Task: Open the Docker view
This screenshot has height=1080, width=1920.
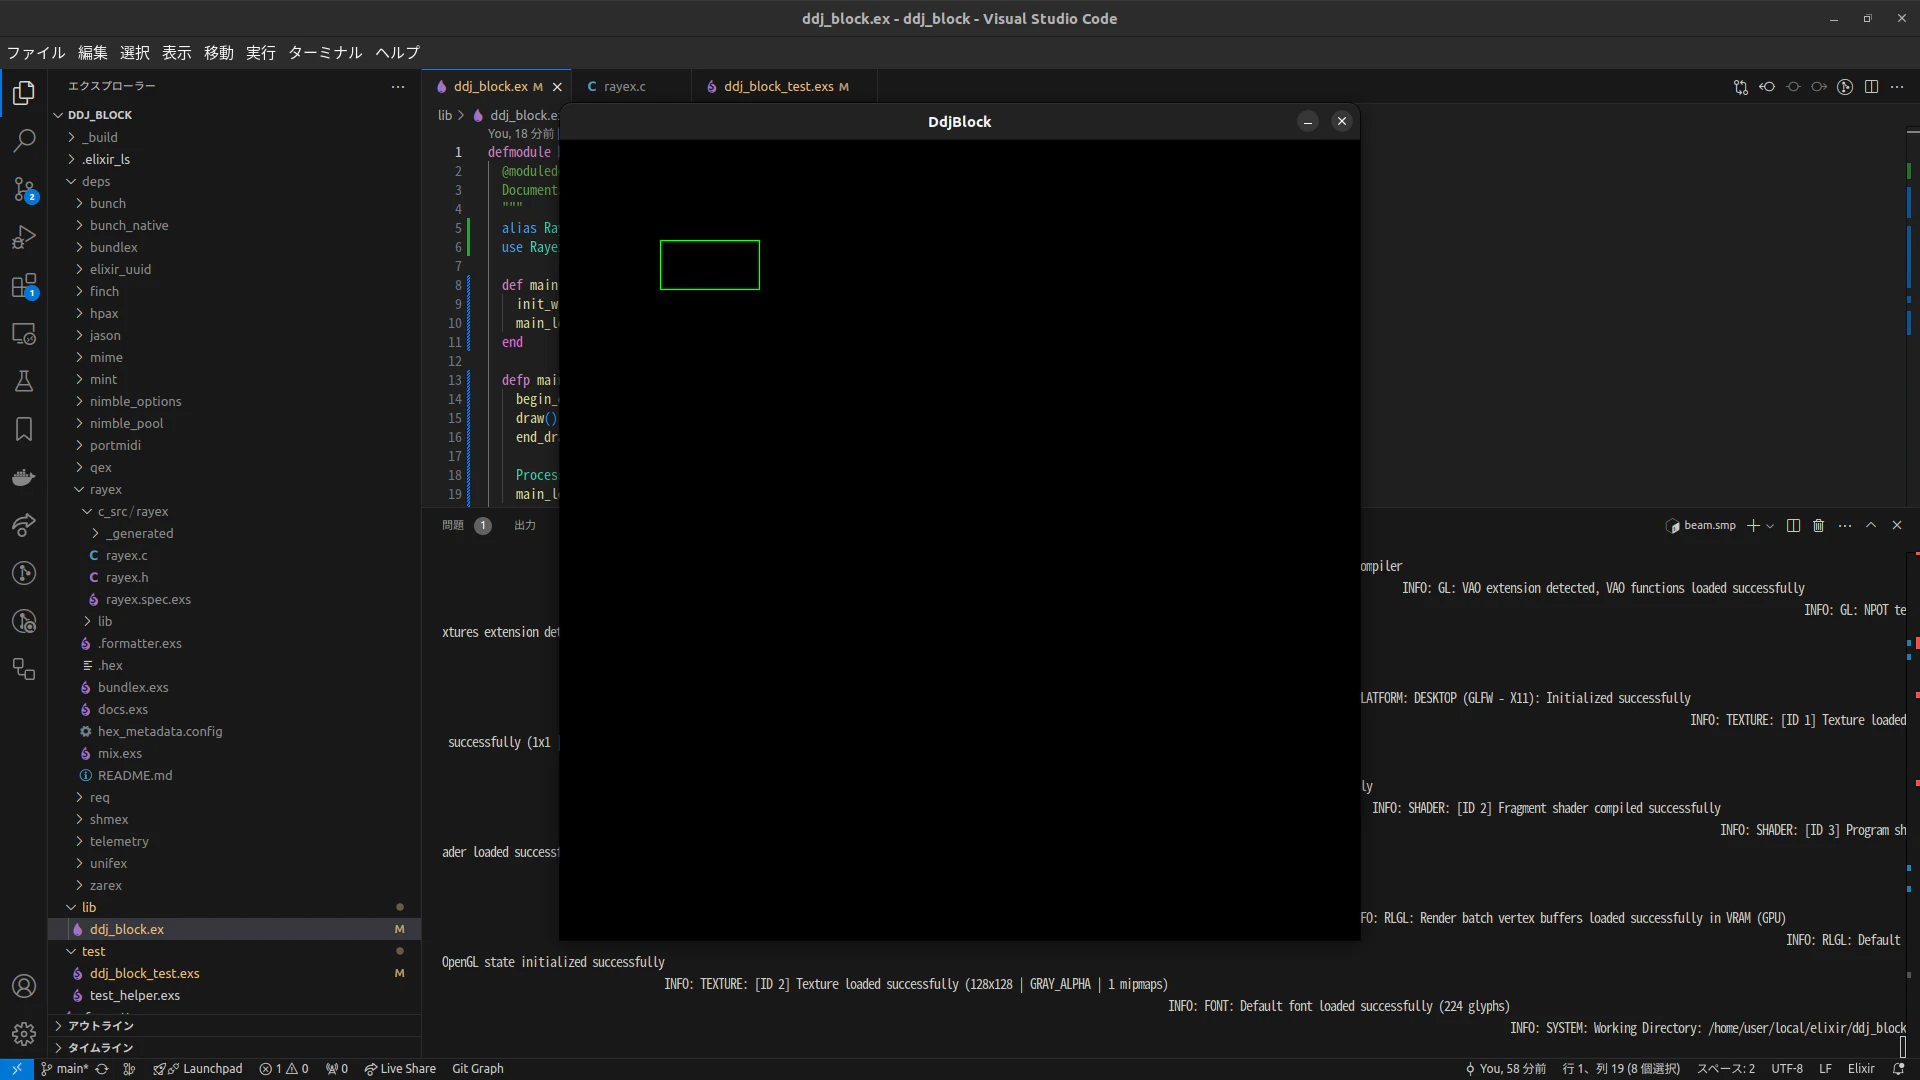Action: pos(24,477)
